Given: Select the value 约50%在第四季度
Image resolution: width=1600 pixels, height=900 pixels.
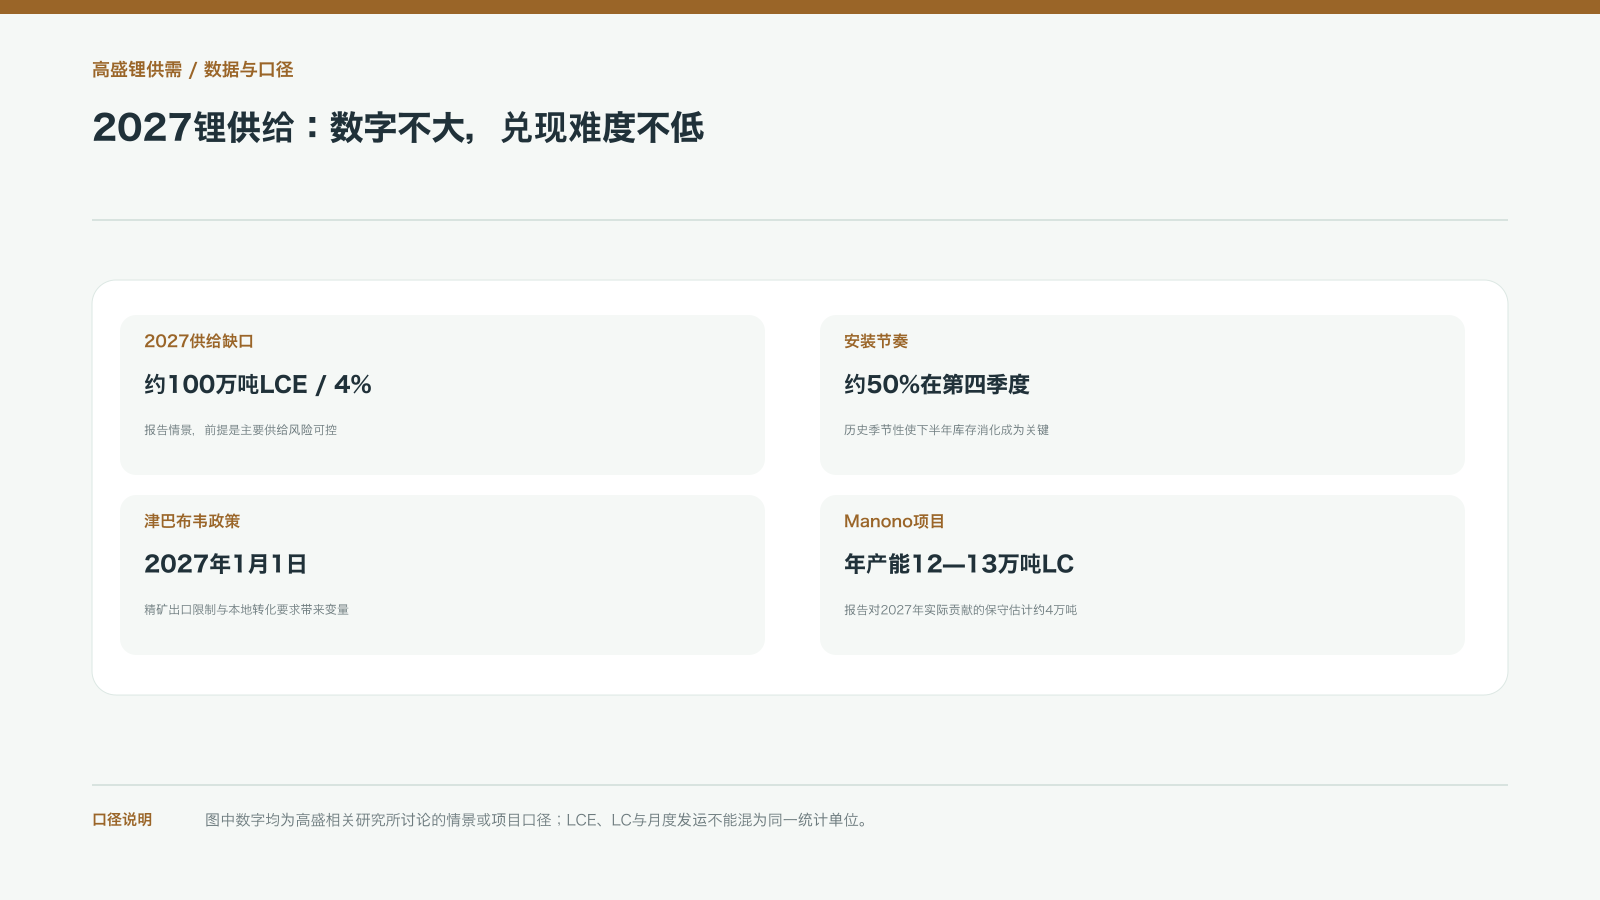Looking at the screenshot, I should click(x=937, y=385).
